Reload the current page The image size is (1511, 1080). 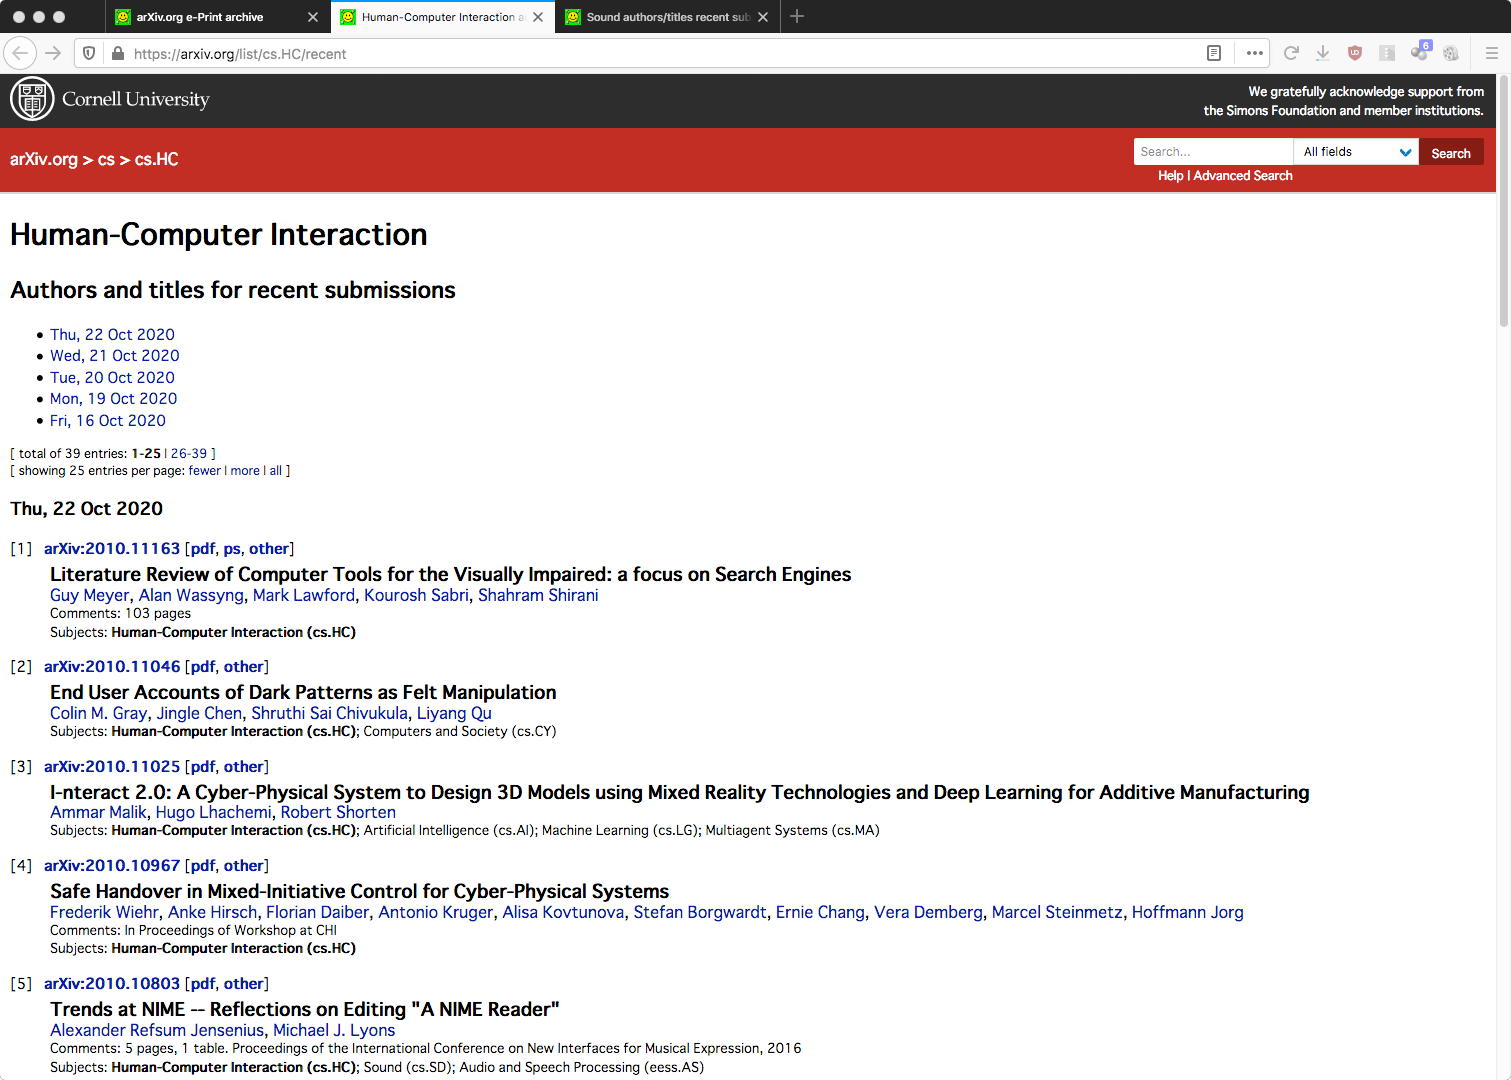[x=1291, y=53]
